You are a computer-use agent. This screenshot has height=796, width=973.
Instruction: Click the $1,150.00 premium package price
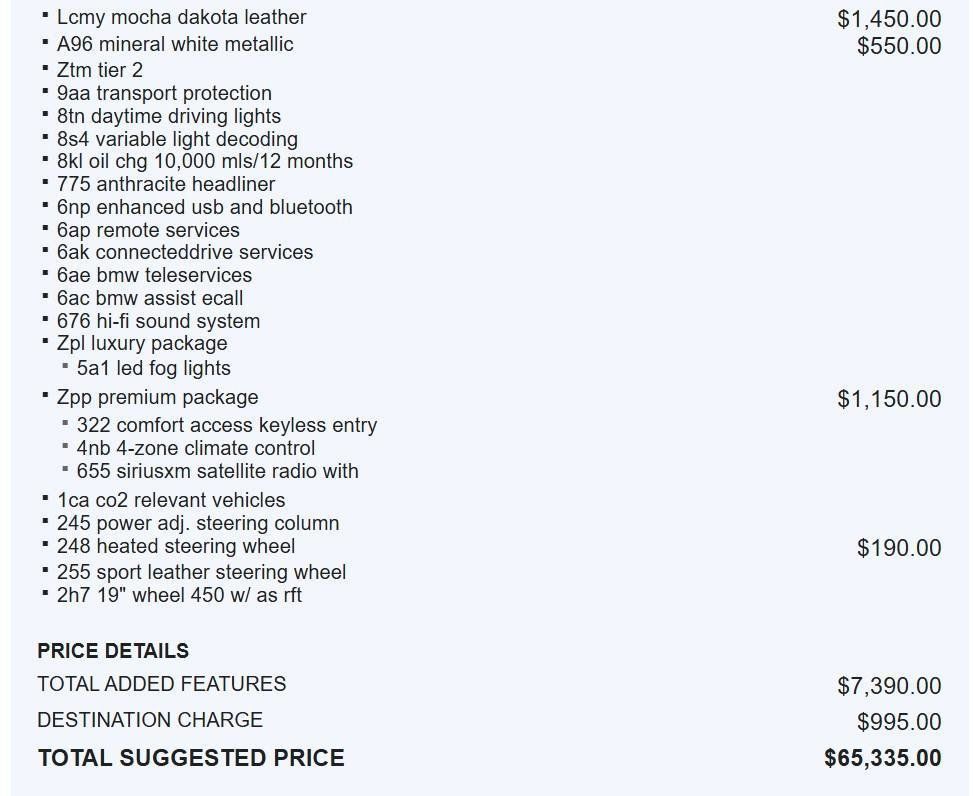click(888, 399)
